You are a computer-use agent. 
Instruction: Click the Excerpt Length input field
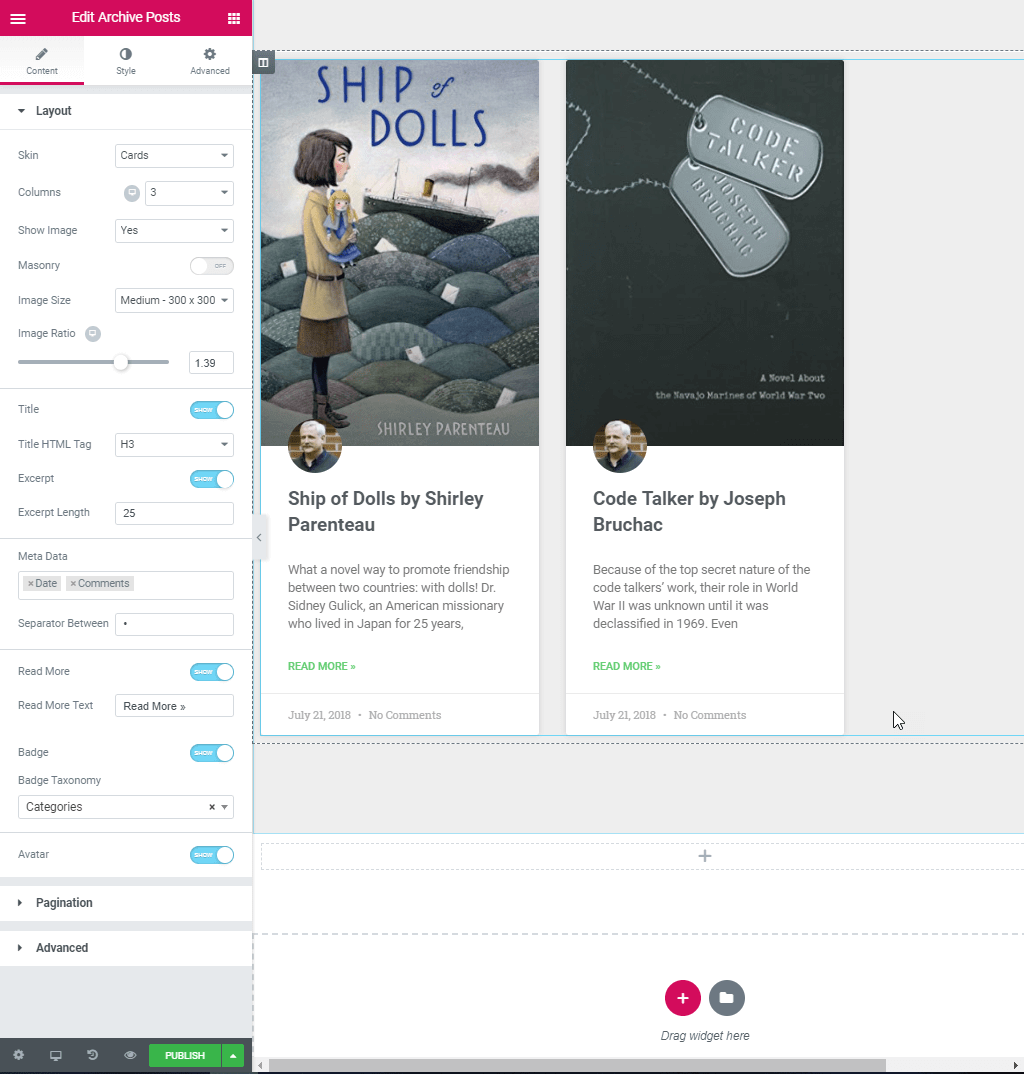coord(174,513)
